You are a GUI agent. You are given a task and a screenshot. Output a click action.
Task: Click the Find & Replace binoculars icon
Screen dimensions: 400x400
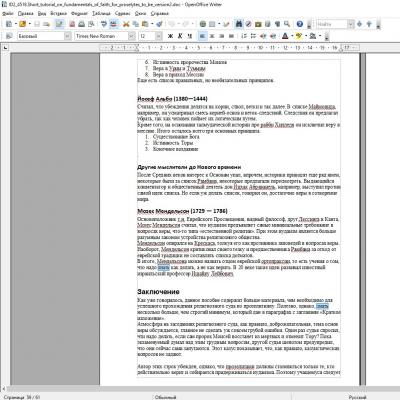(x=239, y=24)
